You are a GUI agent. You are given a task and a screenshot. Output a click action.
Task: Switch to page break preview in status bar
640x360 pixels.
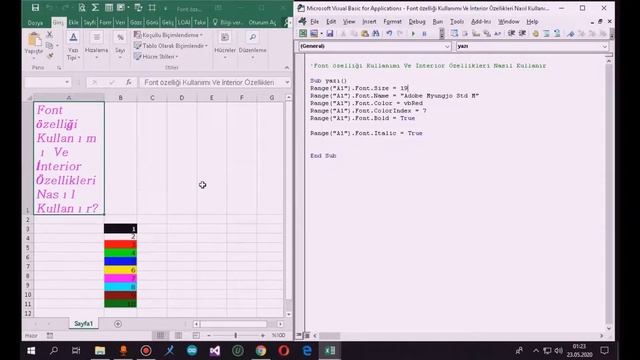pyautogui.click(x=196, y=336)
